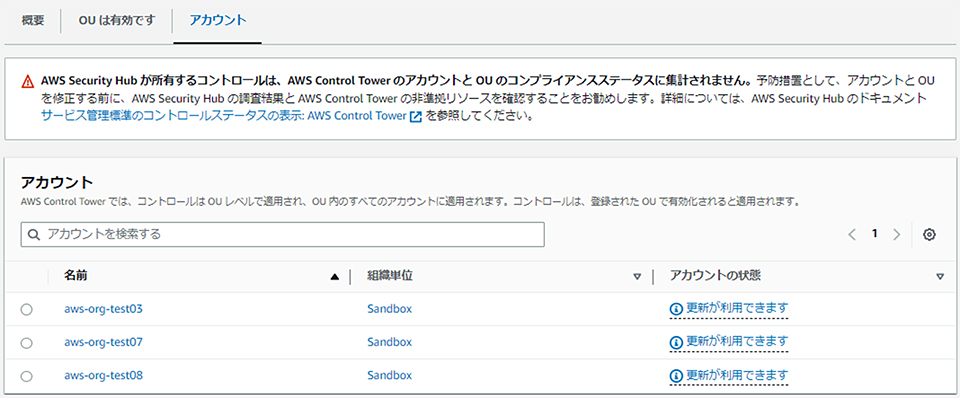Switch to the OU は有効です tab
Screen dimensions: 960x398
click(x=117, y=20)
